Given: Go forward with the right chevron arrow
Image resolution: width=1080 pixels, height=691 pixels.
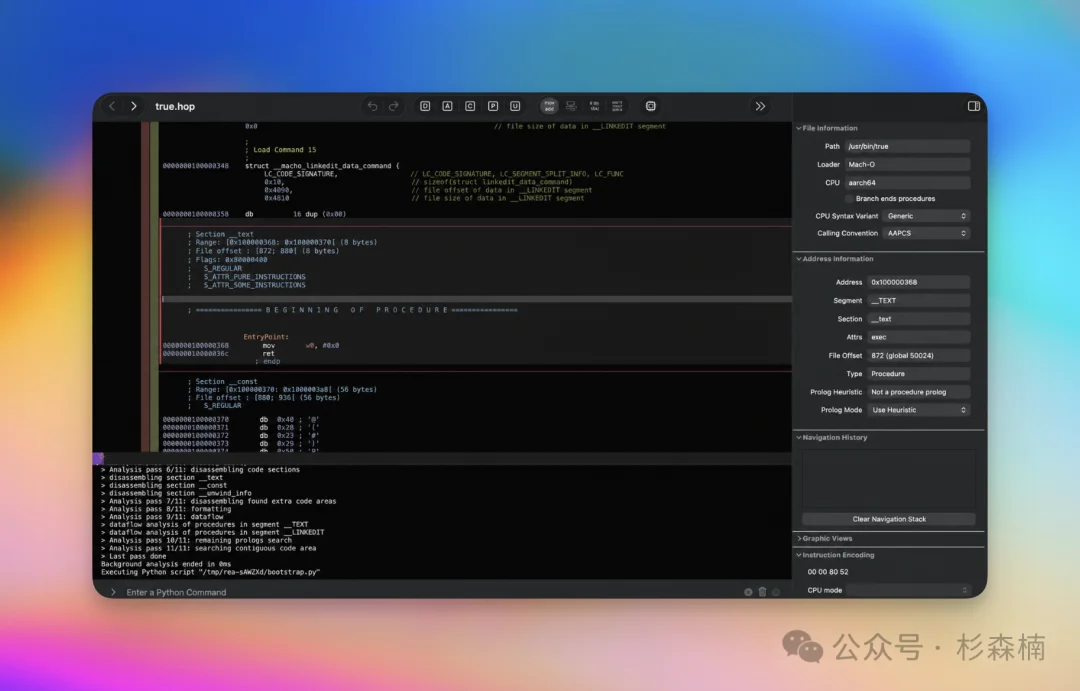Looking at the screenshot, I should pyautogui.click(x=134, y=106).
